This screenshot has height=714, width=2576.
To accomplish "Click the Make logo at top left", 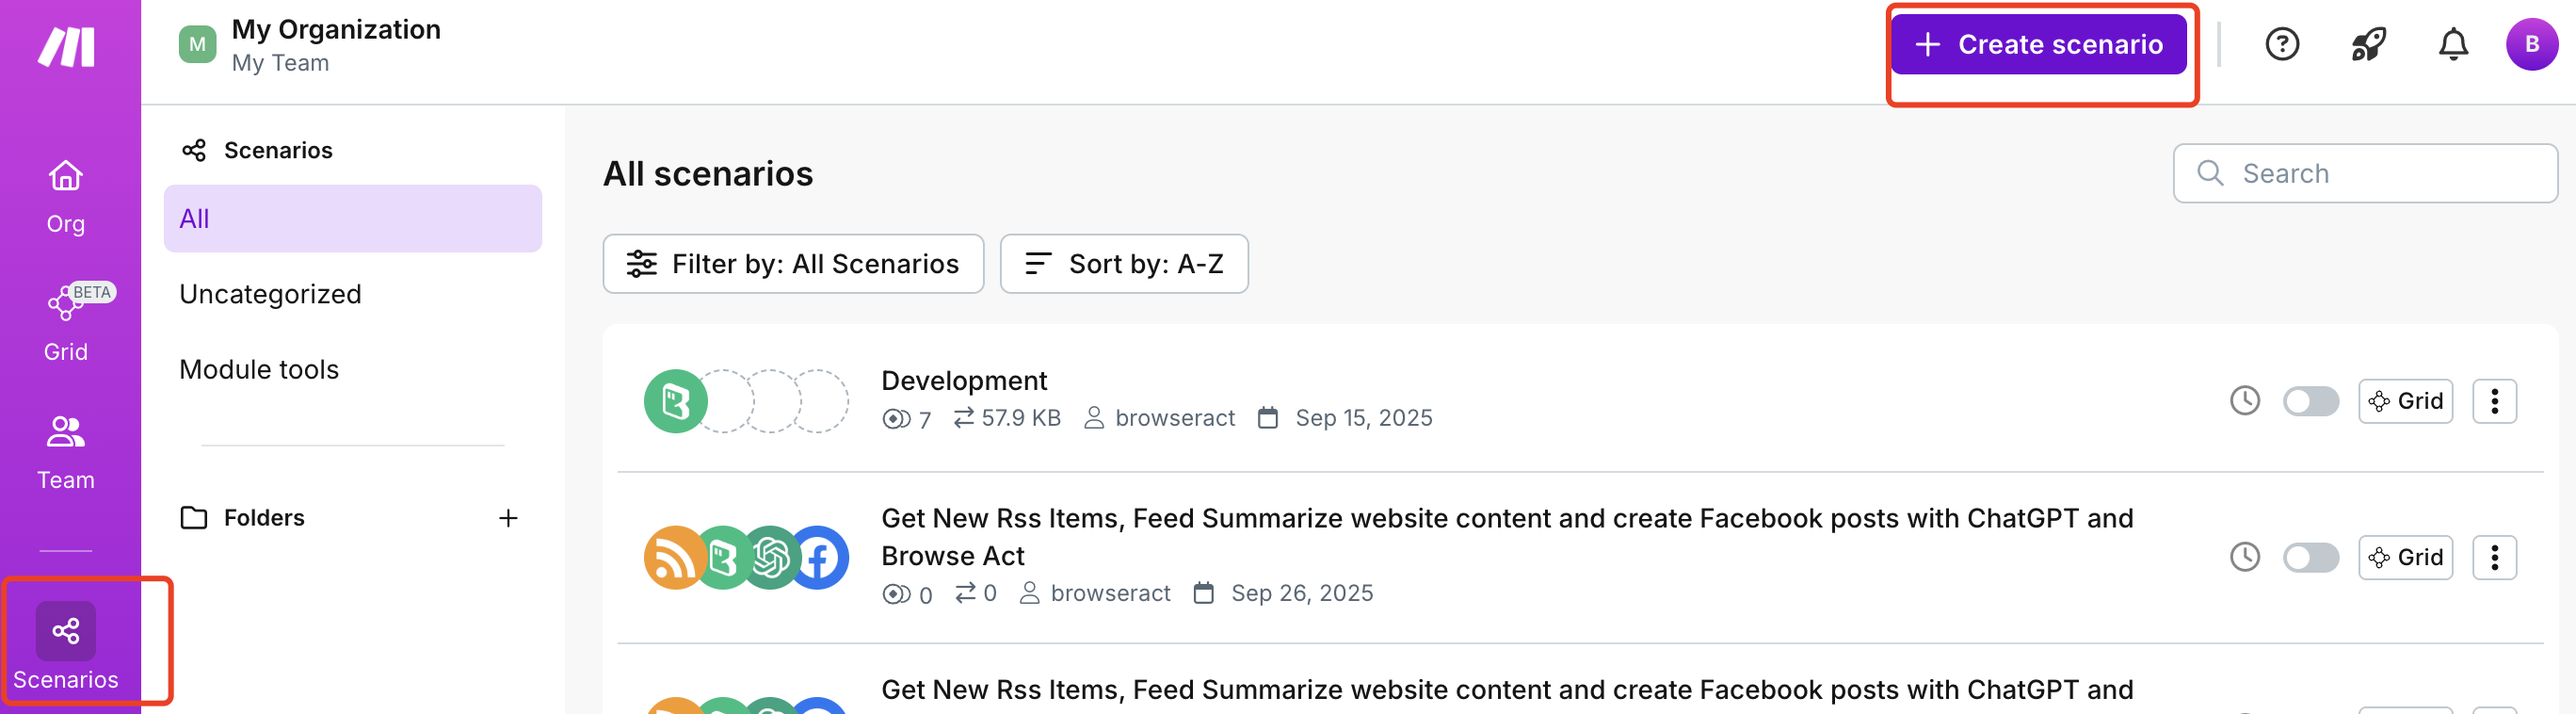I will tap(66, 47).
